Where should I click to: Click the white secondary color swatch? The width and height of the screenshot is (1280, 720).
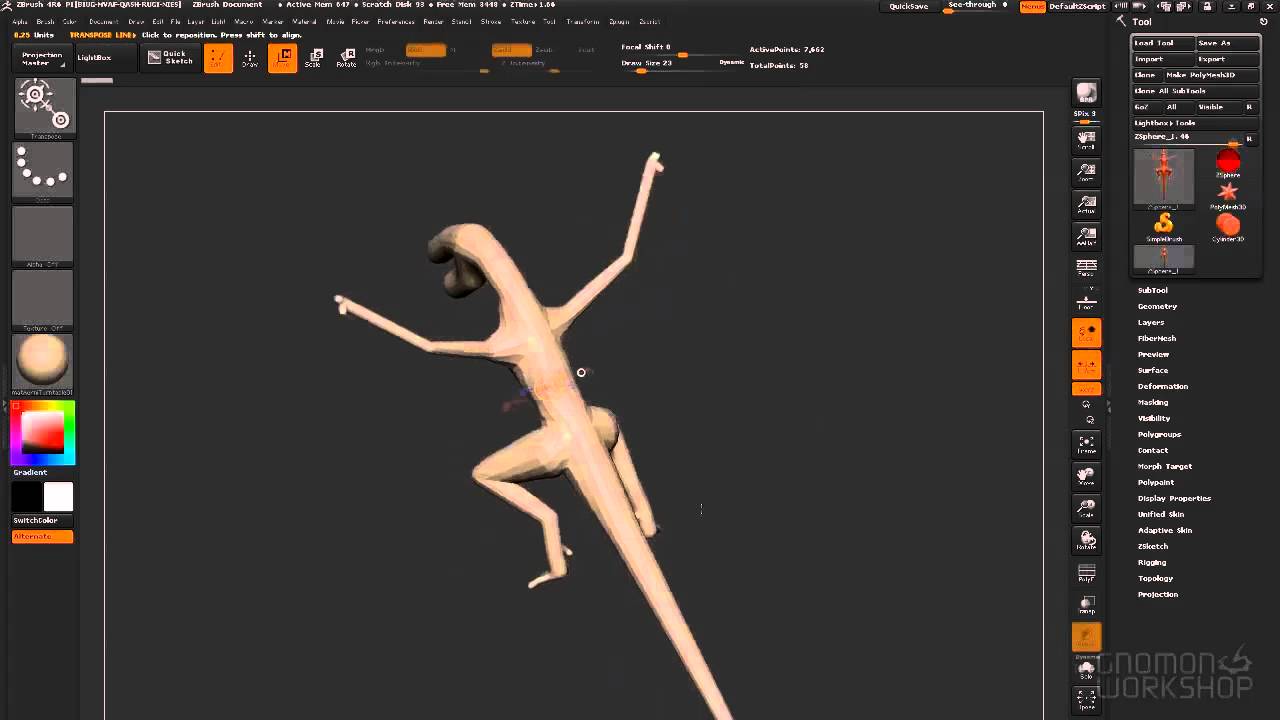point(58,497)
